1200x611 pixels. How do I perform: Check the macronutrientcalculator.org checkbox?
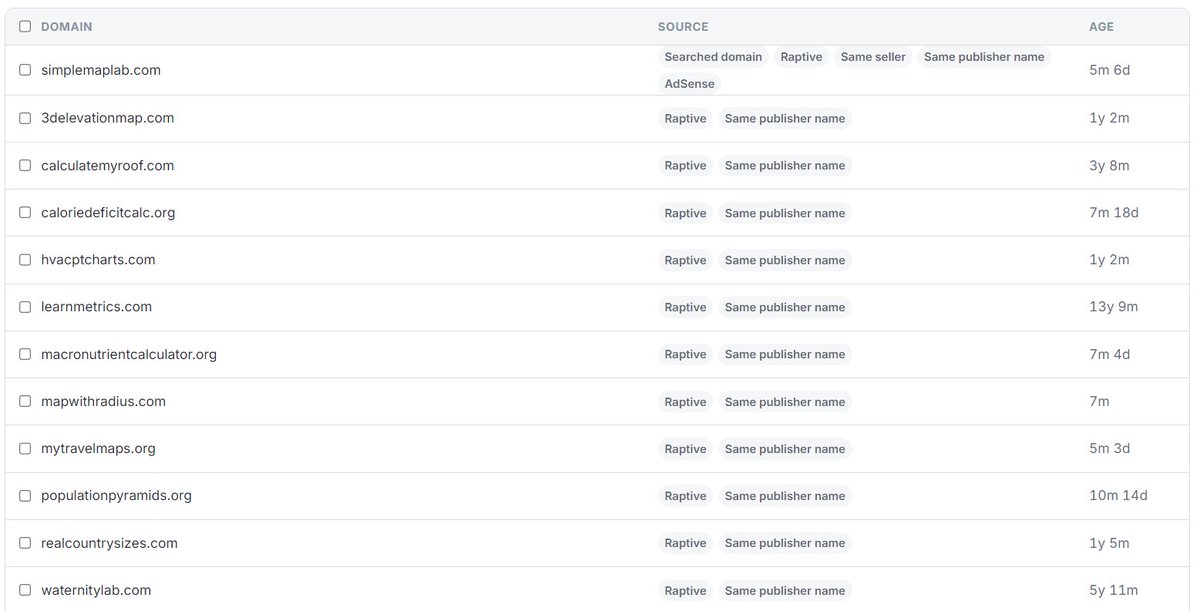pyautogui.click(x=25, y=354)
